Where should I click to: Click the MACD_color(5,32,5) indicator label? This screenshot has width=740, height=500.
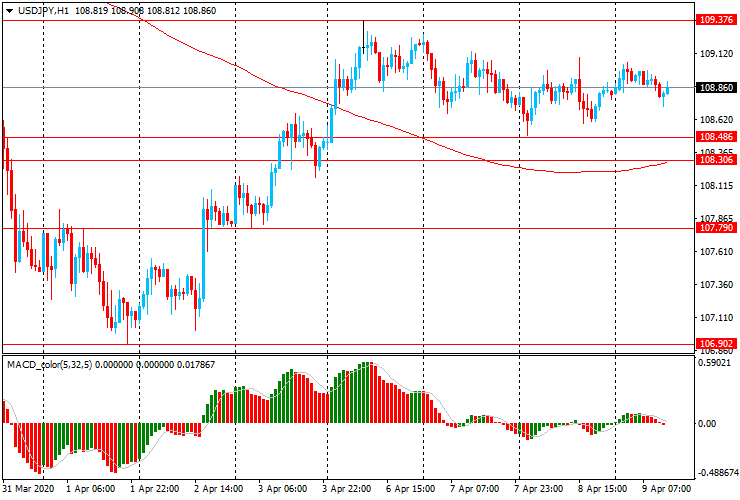(50, 365)
